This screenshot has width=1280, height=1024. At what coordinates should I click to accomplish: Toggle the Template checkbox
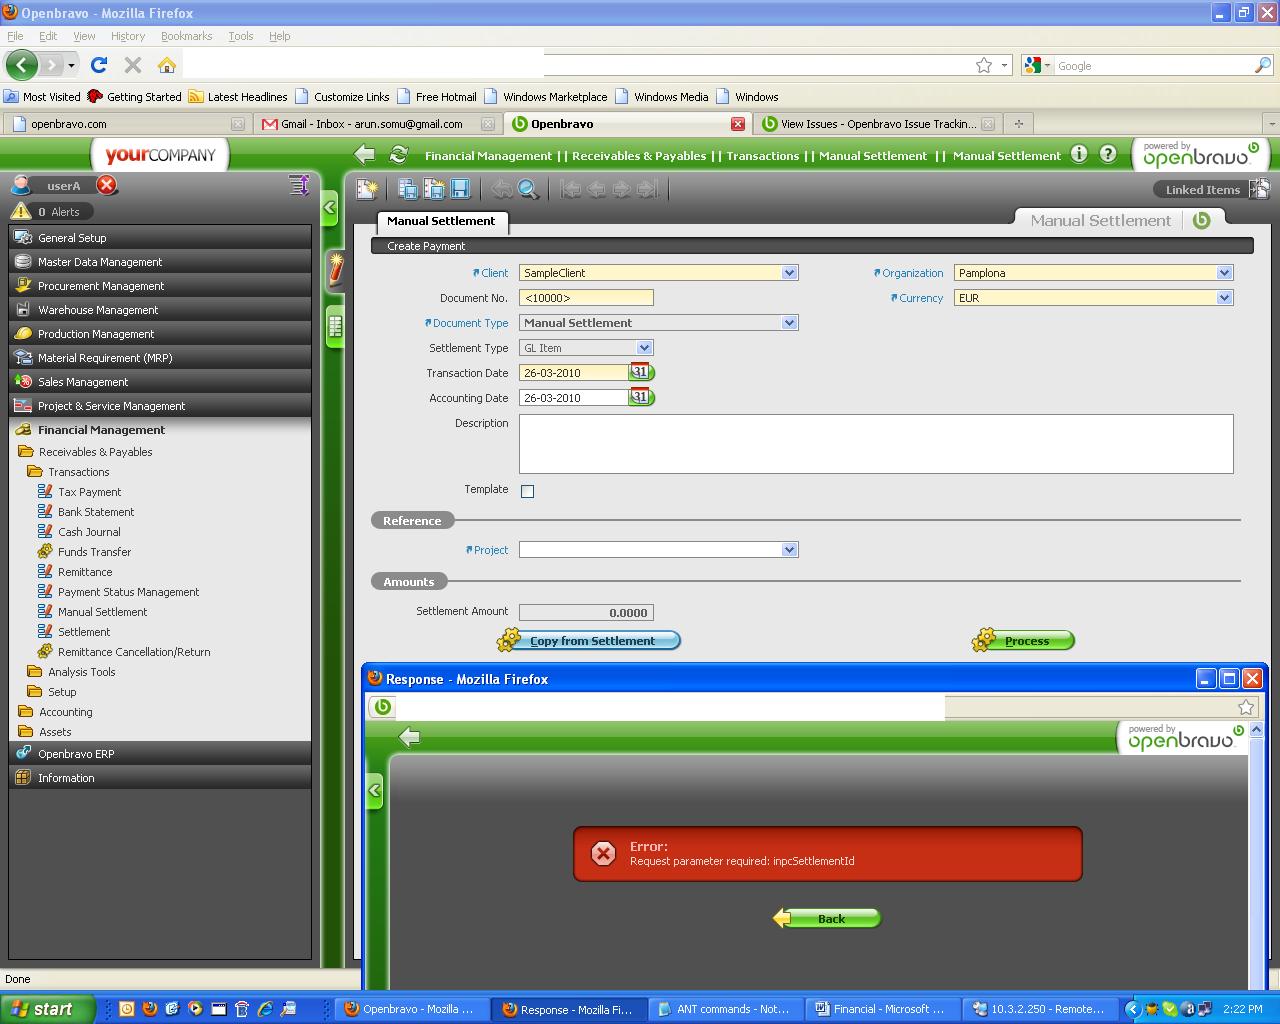(x=527, y=491)
